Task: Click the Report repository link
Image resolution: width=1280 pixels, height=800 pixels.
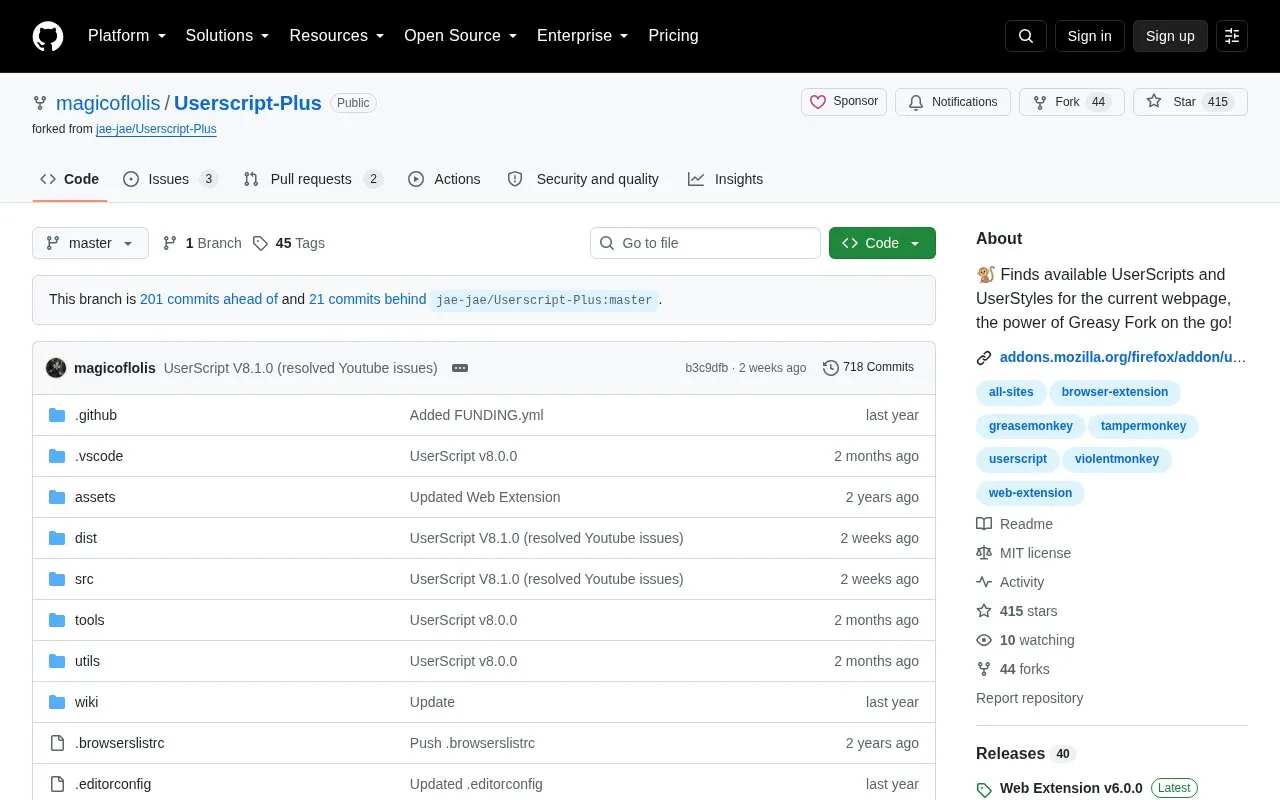Action: tap(1029, 698)
